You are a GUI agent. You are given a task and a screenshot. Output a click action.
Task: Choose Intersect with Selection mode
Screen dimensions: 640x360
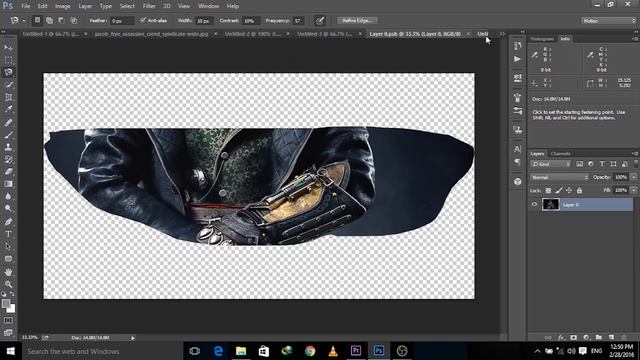73,20
